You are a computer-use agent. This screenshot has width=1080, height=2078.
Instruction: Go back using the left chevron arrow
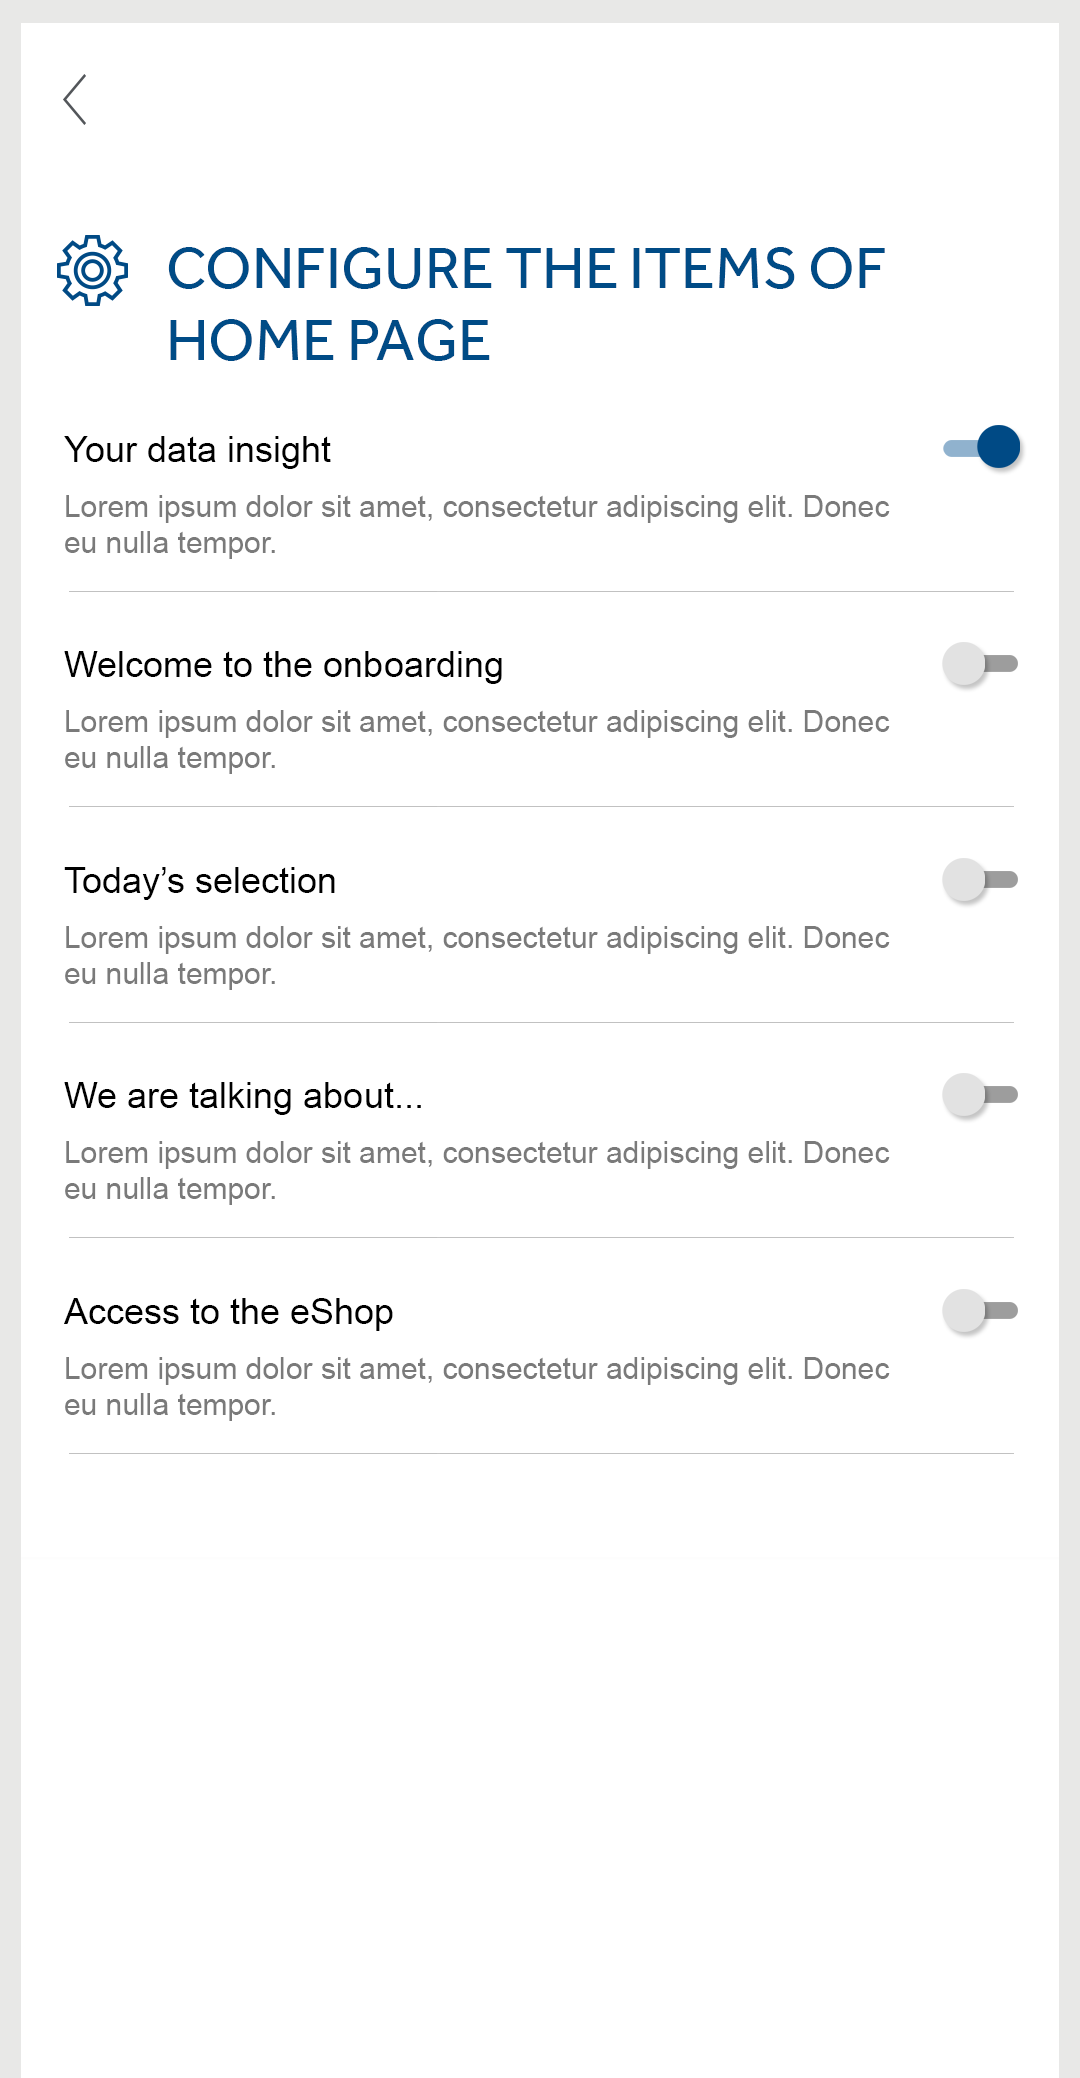(75, 99)
